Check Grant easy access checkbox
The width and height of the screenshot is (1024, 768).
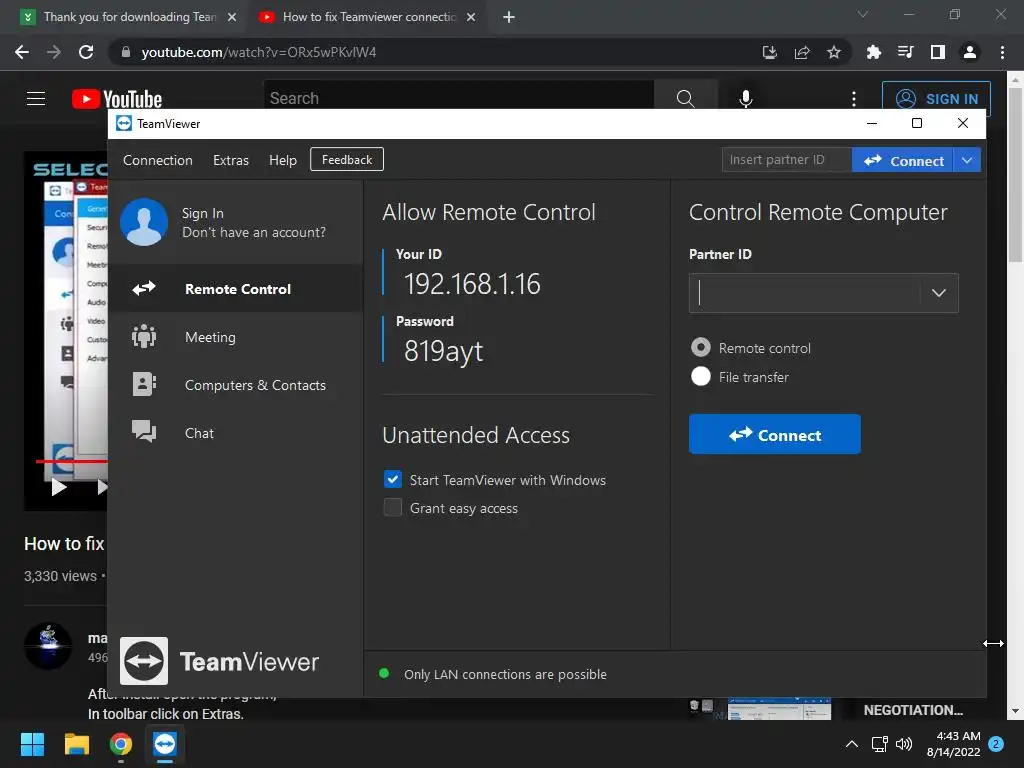pyautogui.click(x=392, y=507)
